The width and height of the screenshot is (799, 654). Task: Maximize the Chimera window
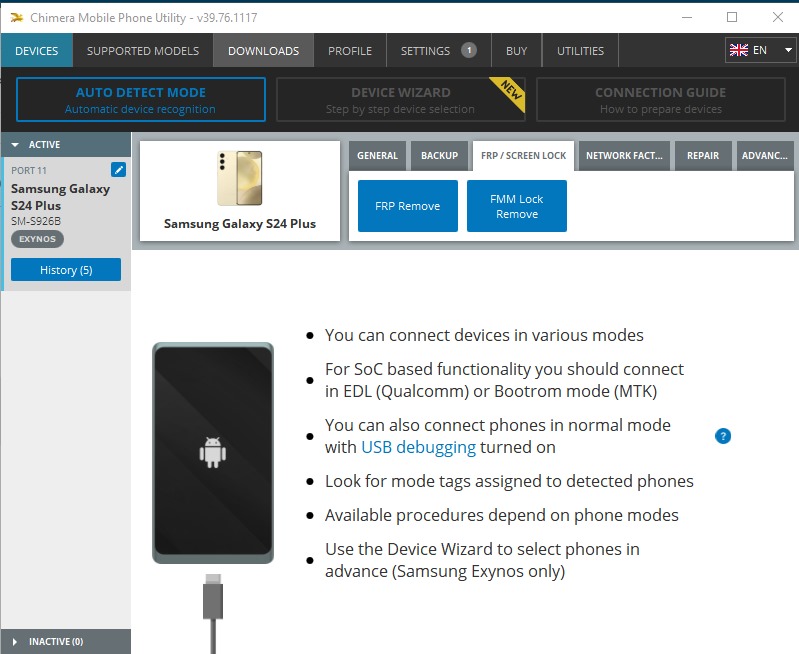click(x=732, y=17)
